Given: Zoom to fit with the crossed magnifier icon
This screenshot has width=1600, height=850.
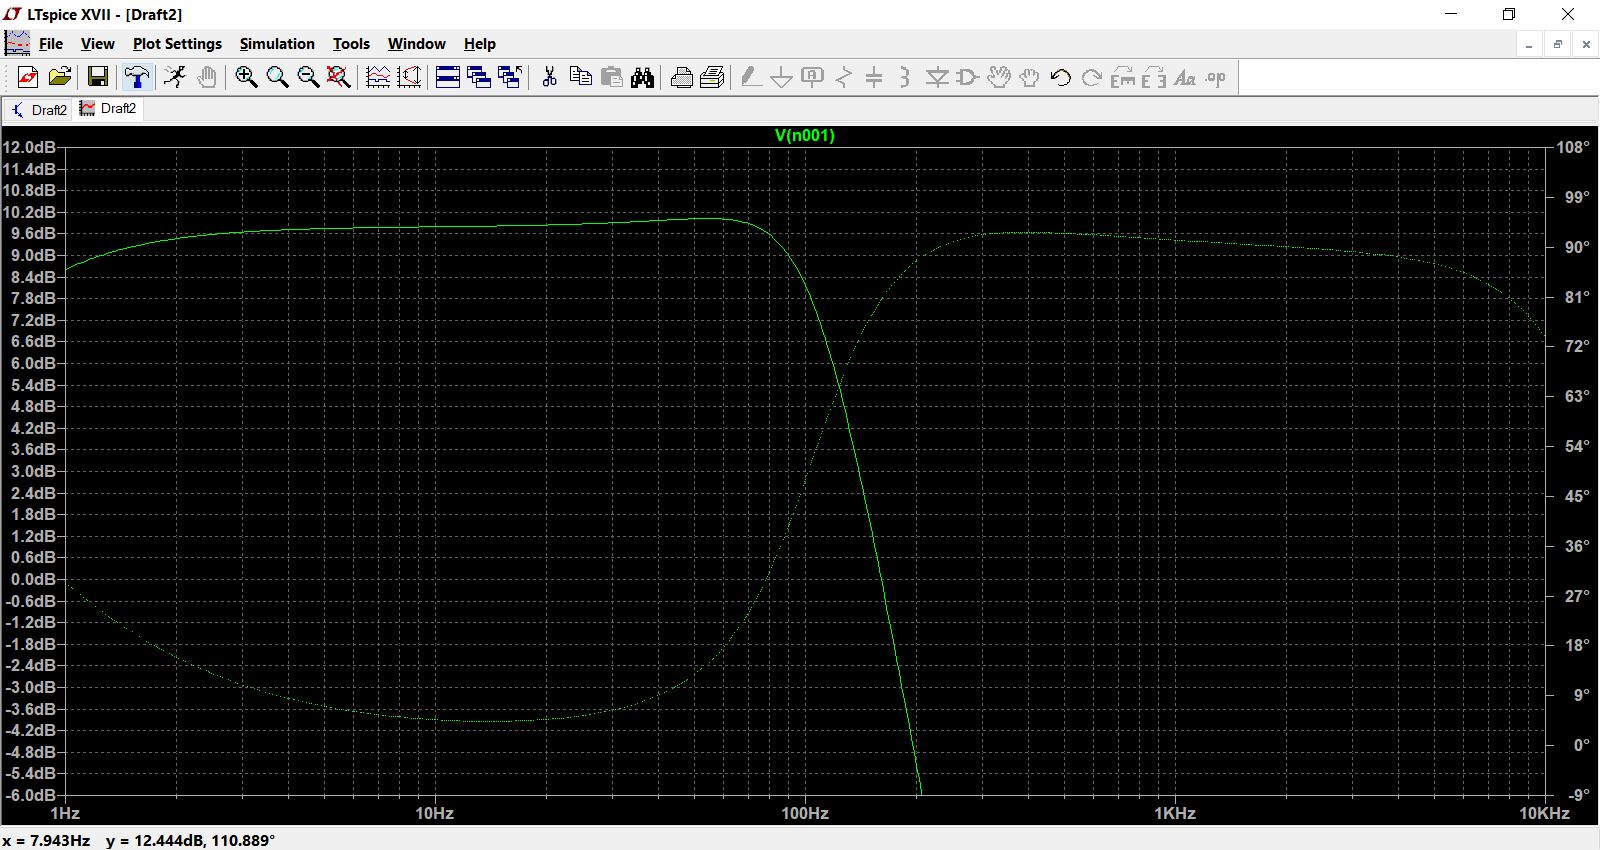Looking at the screenshot, I should coord(339,77).
